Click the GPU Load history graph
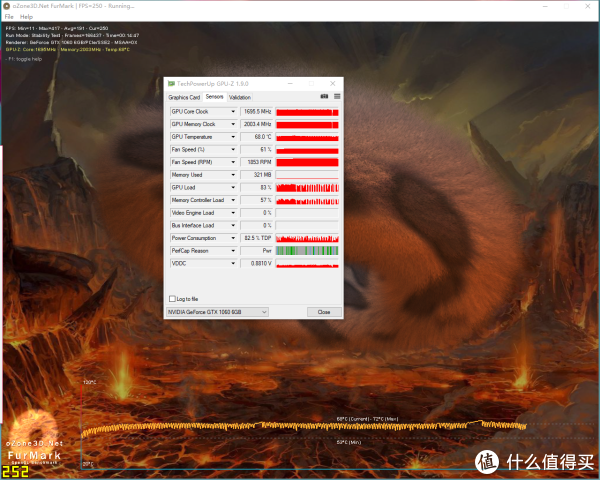Viewport: 600px width, 480px height. tap(307, 188)
